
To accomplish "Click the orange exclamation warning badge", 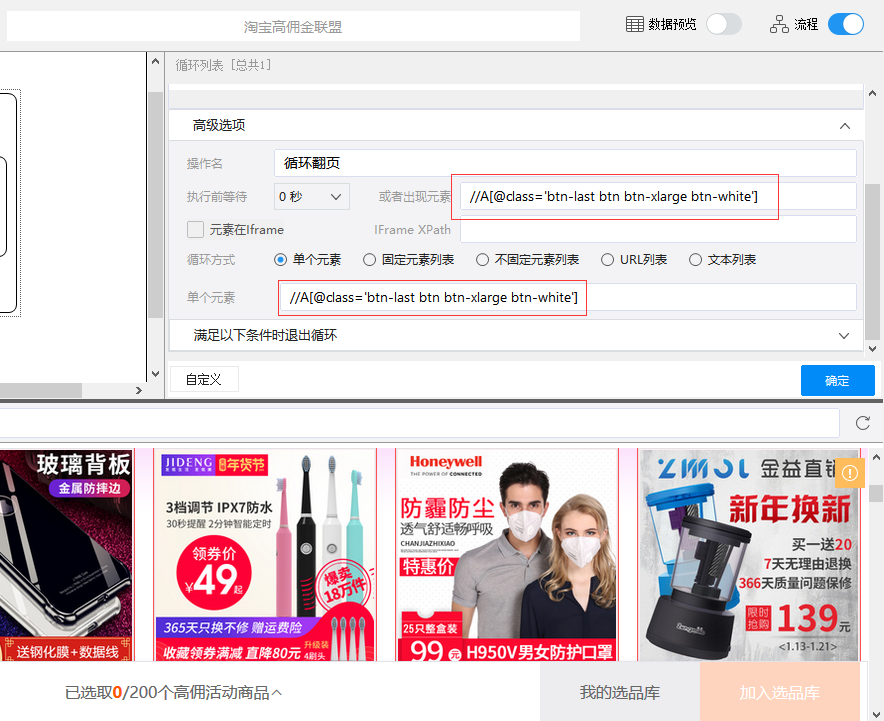I will (850, 473).
